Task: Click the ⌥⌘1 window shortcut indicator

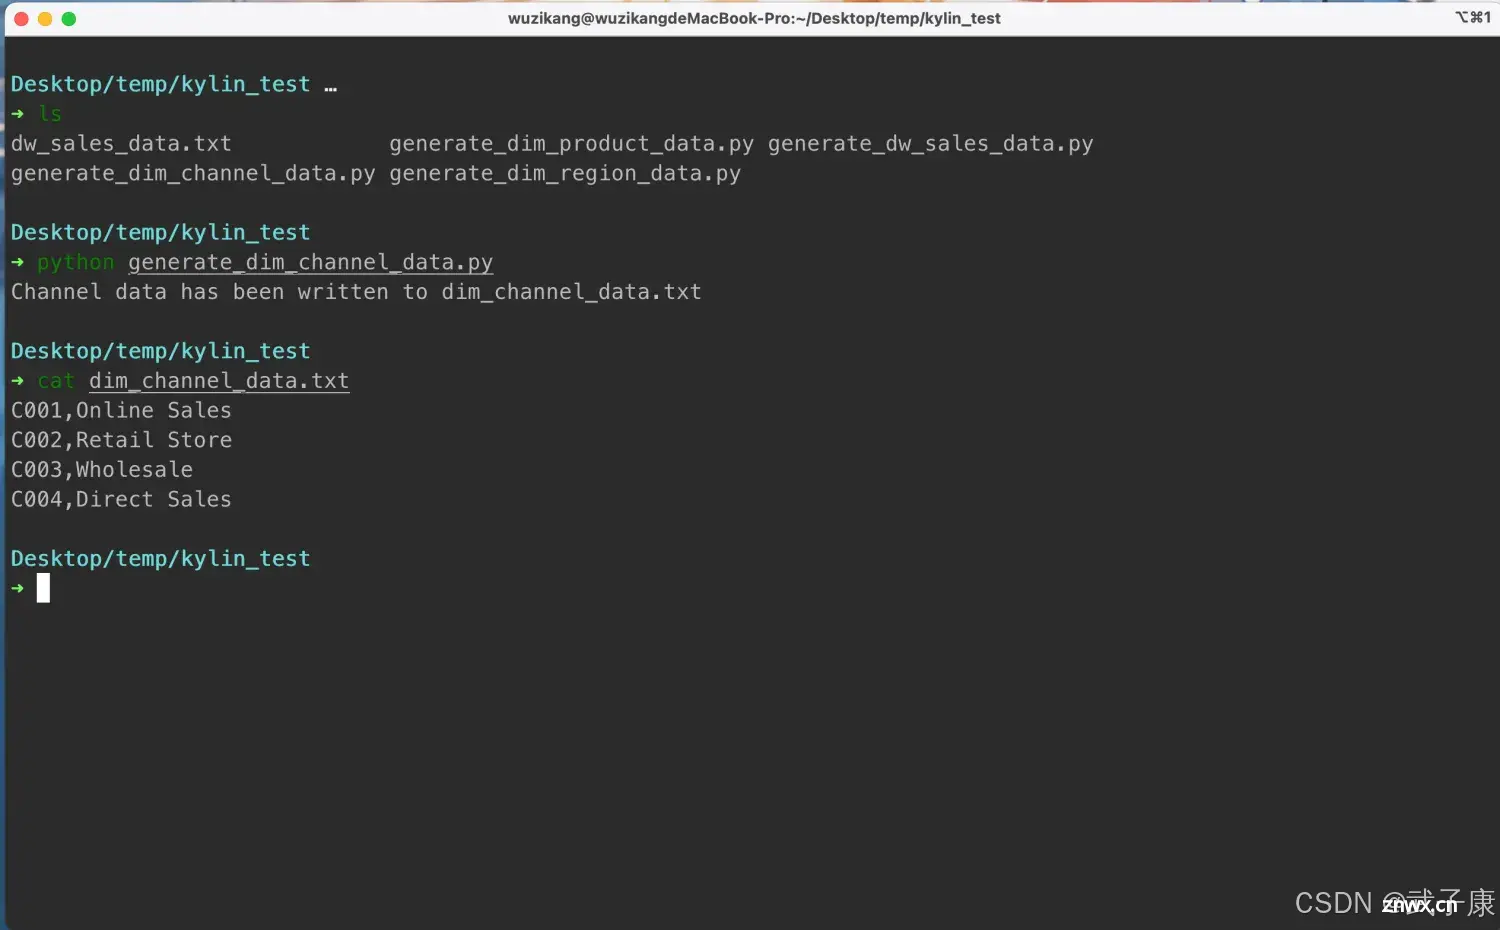Action: point(1473,17)
